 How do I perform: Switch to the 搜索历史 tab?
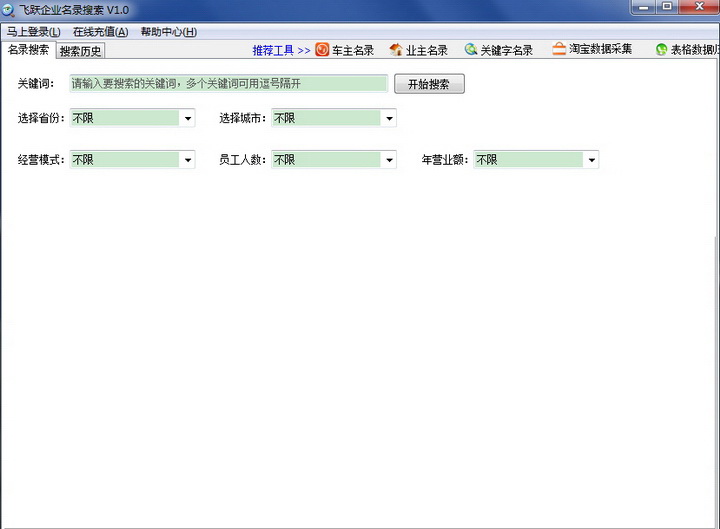(80, 51)
